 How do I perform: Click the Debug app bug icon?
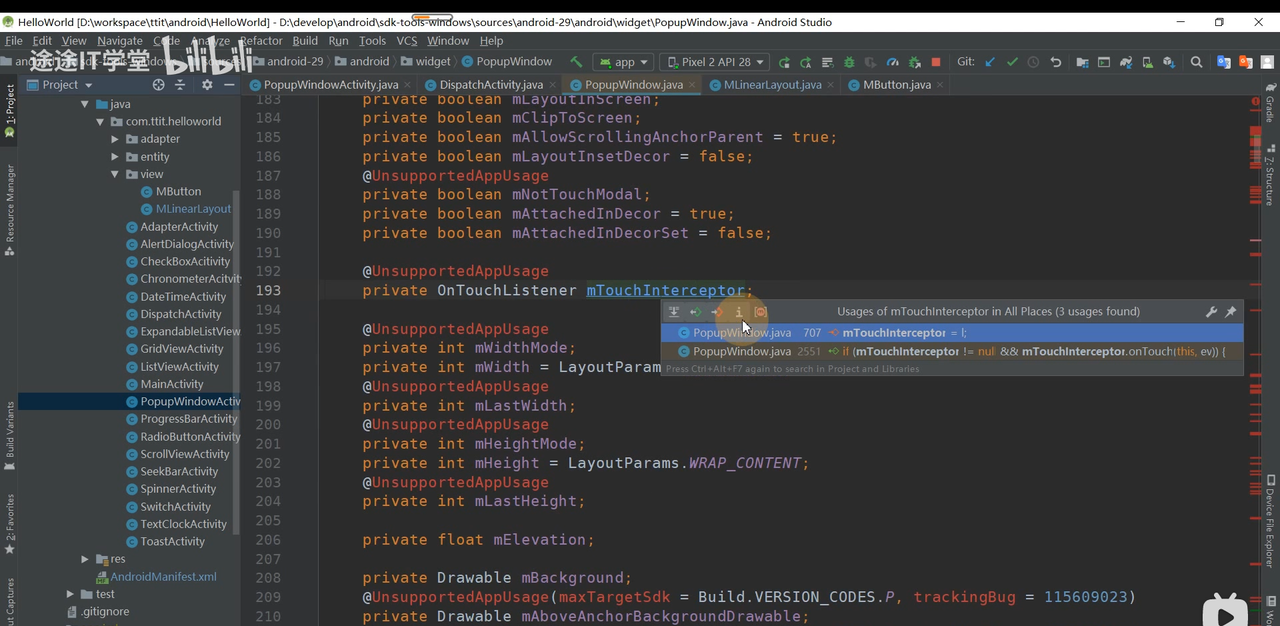pyautogui.click(x=849, y=62)
